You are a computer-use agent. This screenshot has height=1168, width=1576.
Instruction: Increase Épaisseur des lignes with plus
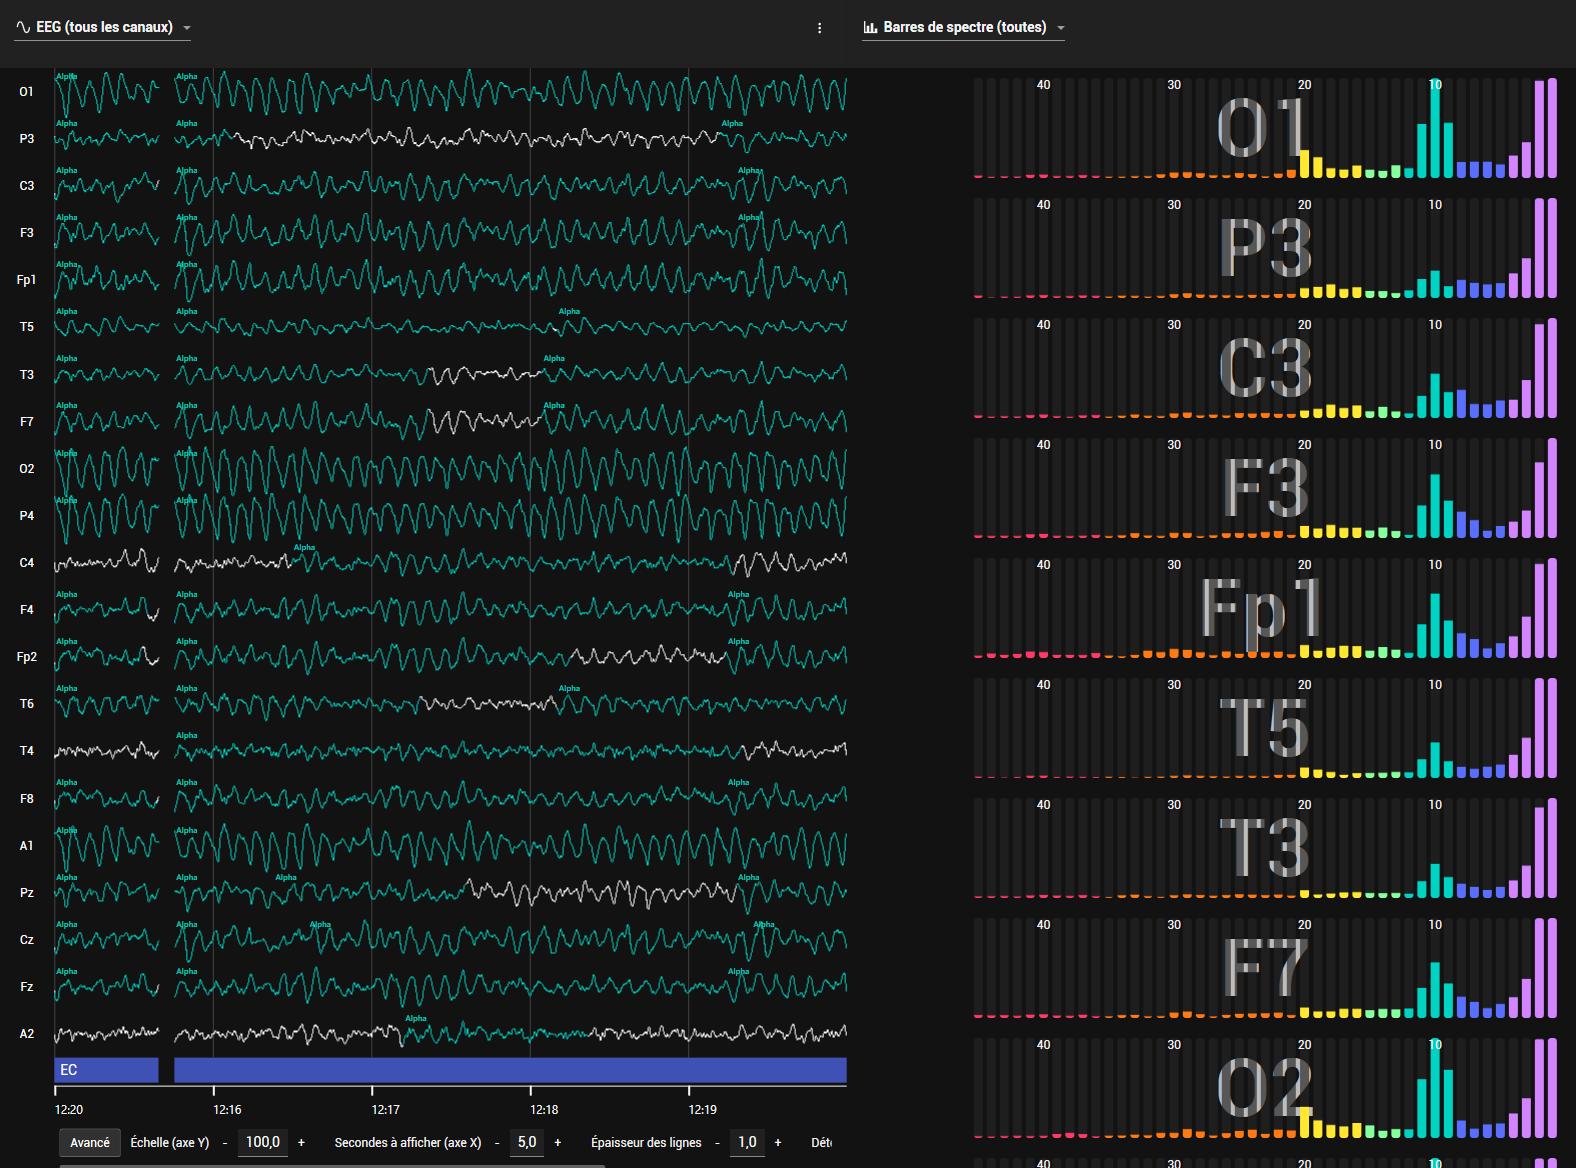pos(778,1142)
